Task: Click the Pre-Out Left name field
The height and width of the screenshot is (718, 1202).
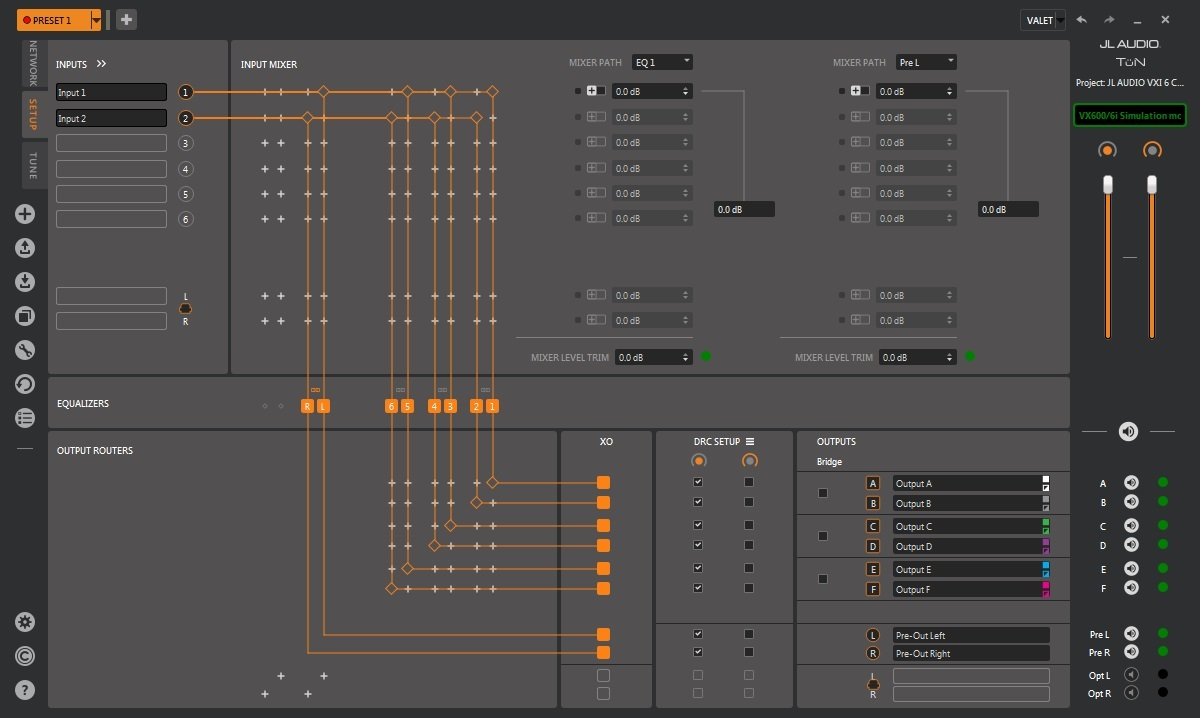Action: (x=971, y=635)
